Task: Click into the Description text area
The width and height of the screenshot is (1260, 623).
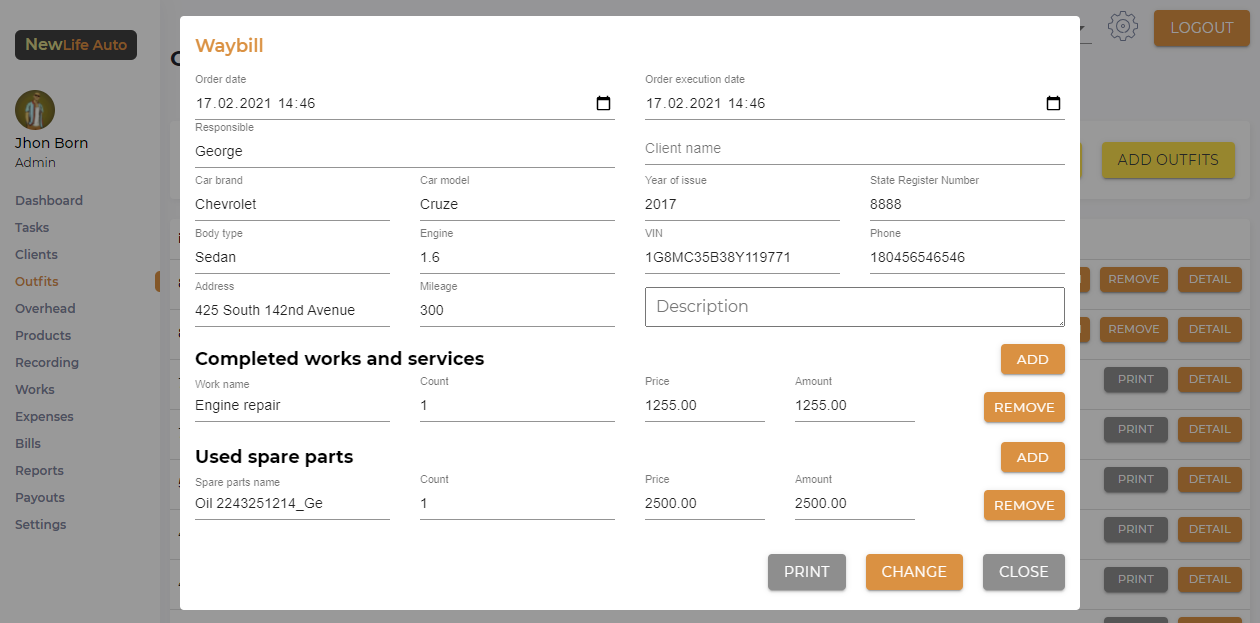Action: tap(854, 307)
